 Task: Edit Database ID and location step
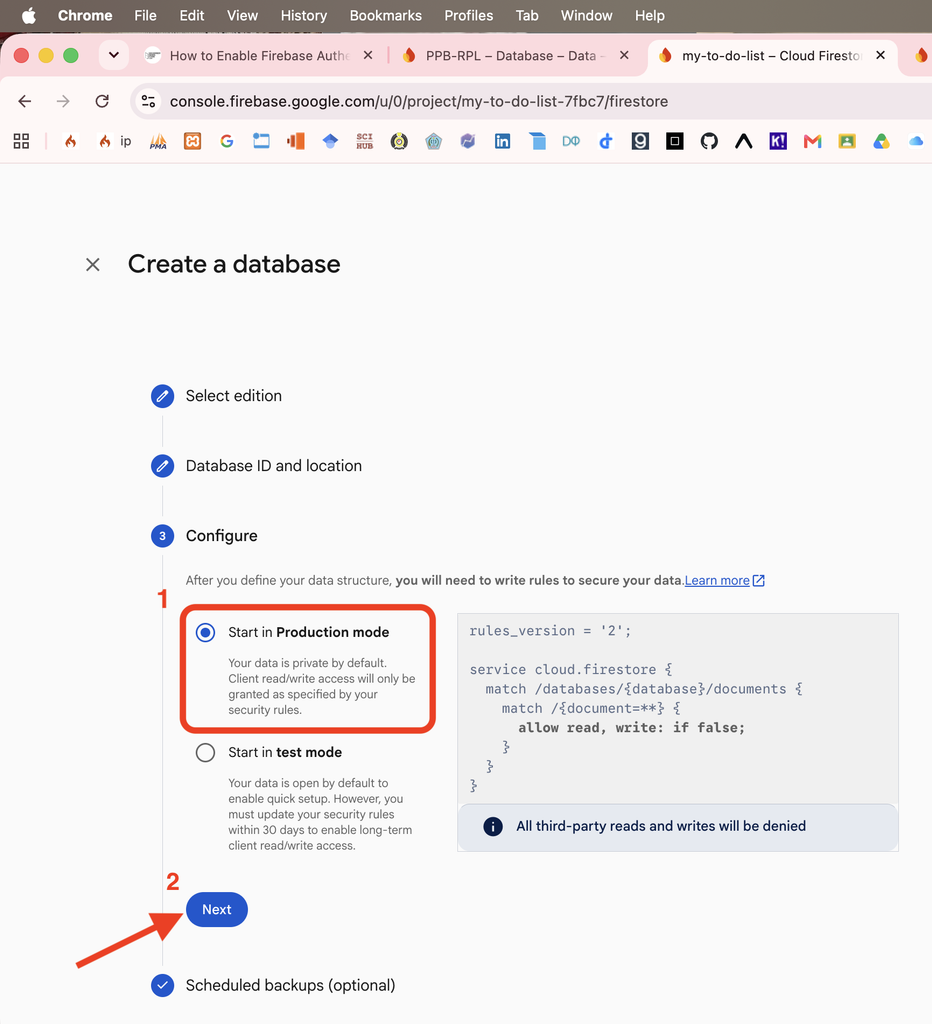coord(163,466)
